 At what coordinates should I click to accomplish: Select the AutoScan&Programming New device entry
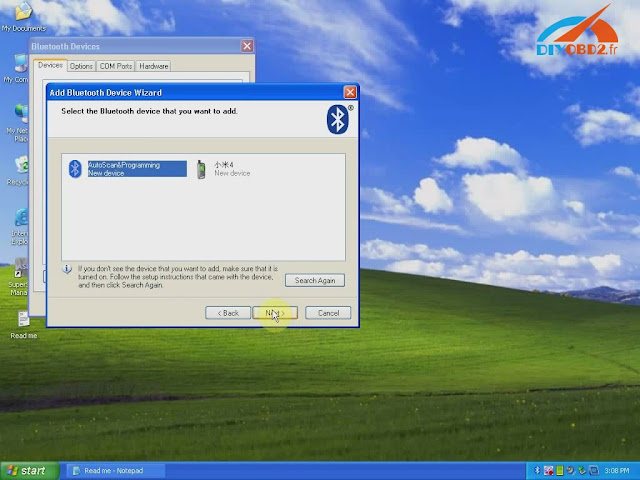pos(127,169)
